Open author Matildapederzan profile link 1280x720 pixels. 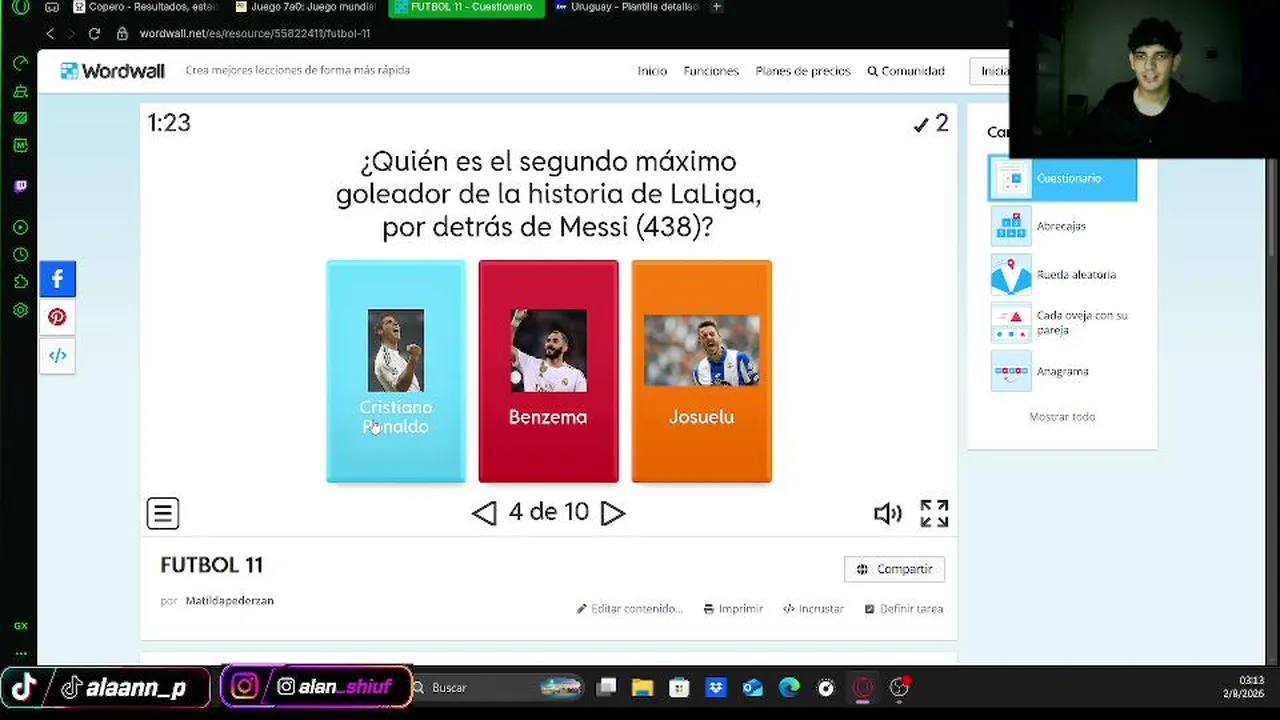(x=230, y=601)
